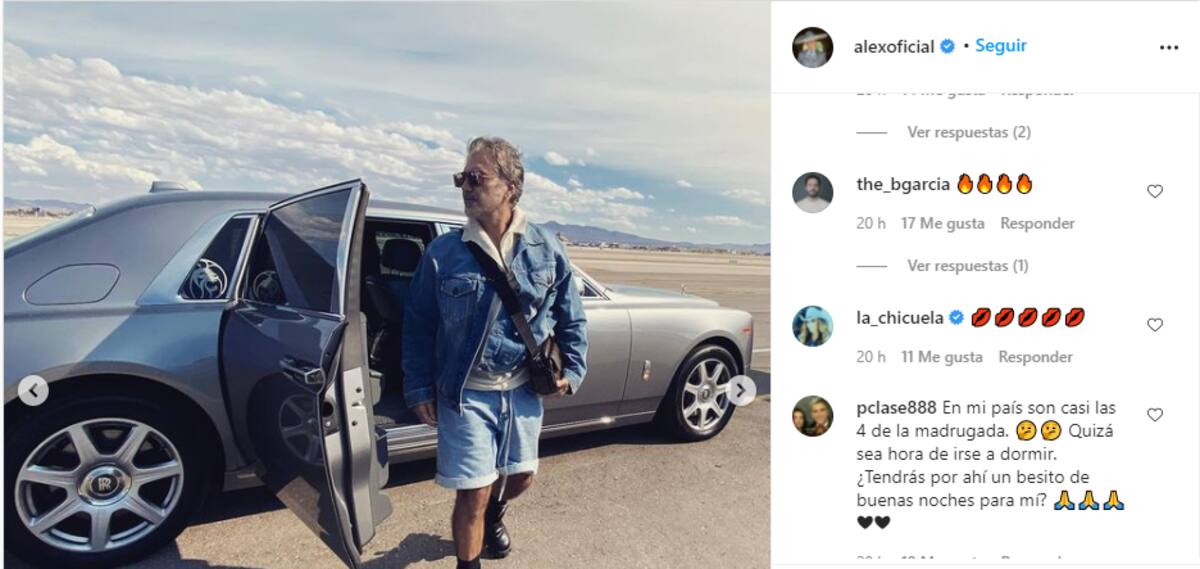1200x569 pixels.
Task: Open the alexoficial username link
Action: (894, 47)
